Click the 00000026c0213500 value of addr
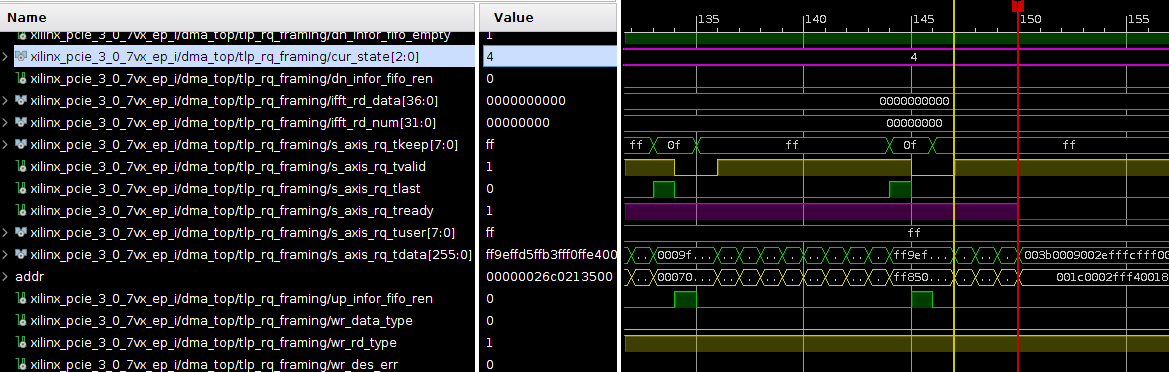This screenshot has height=372, width=1169. [x=549, y=276]
